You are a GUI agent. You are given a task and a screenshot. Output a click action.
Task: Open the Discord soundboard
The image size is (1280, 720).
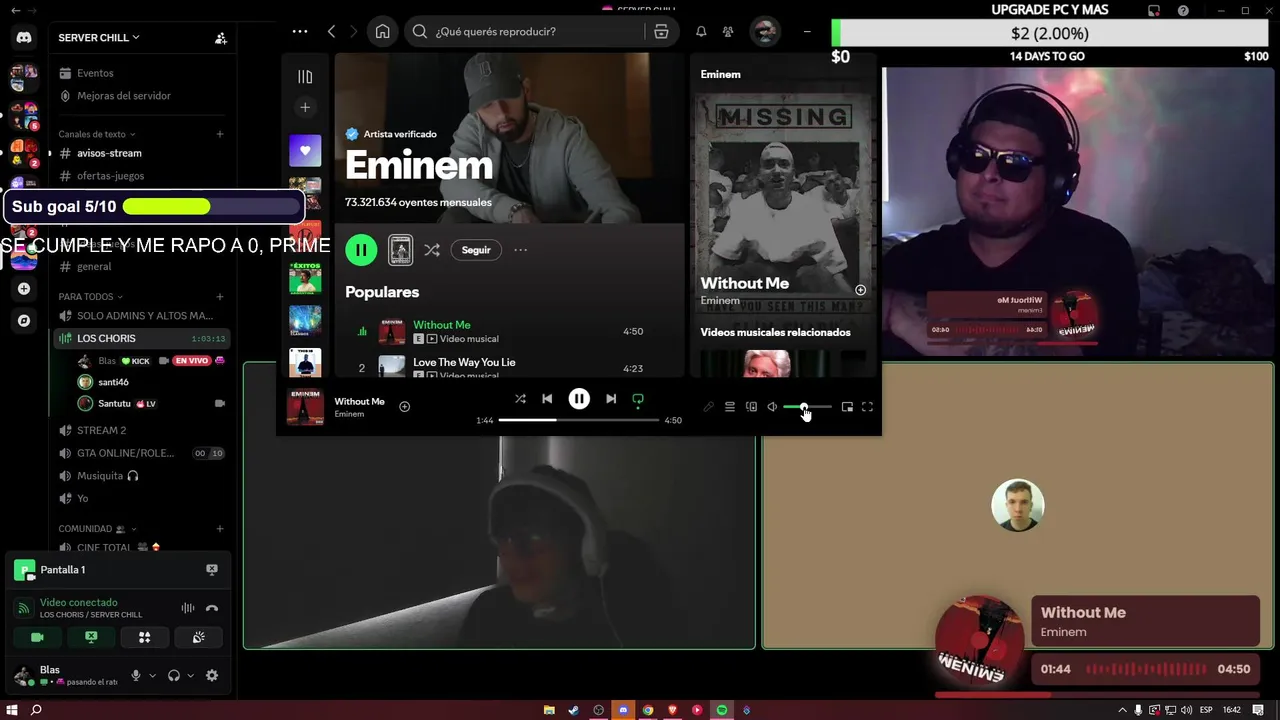(199, 637)
